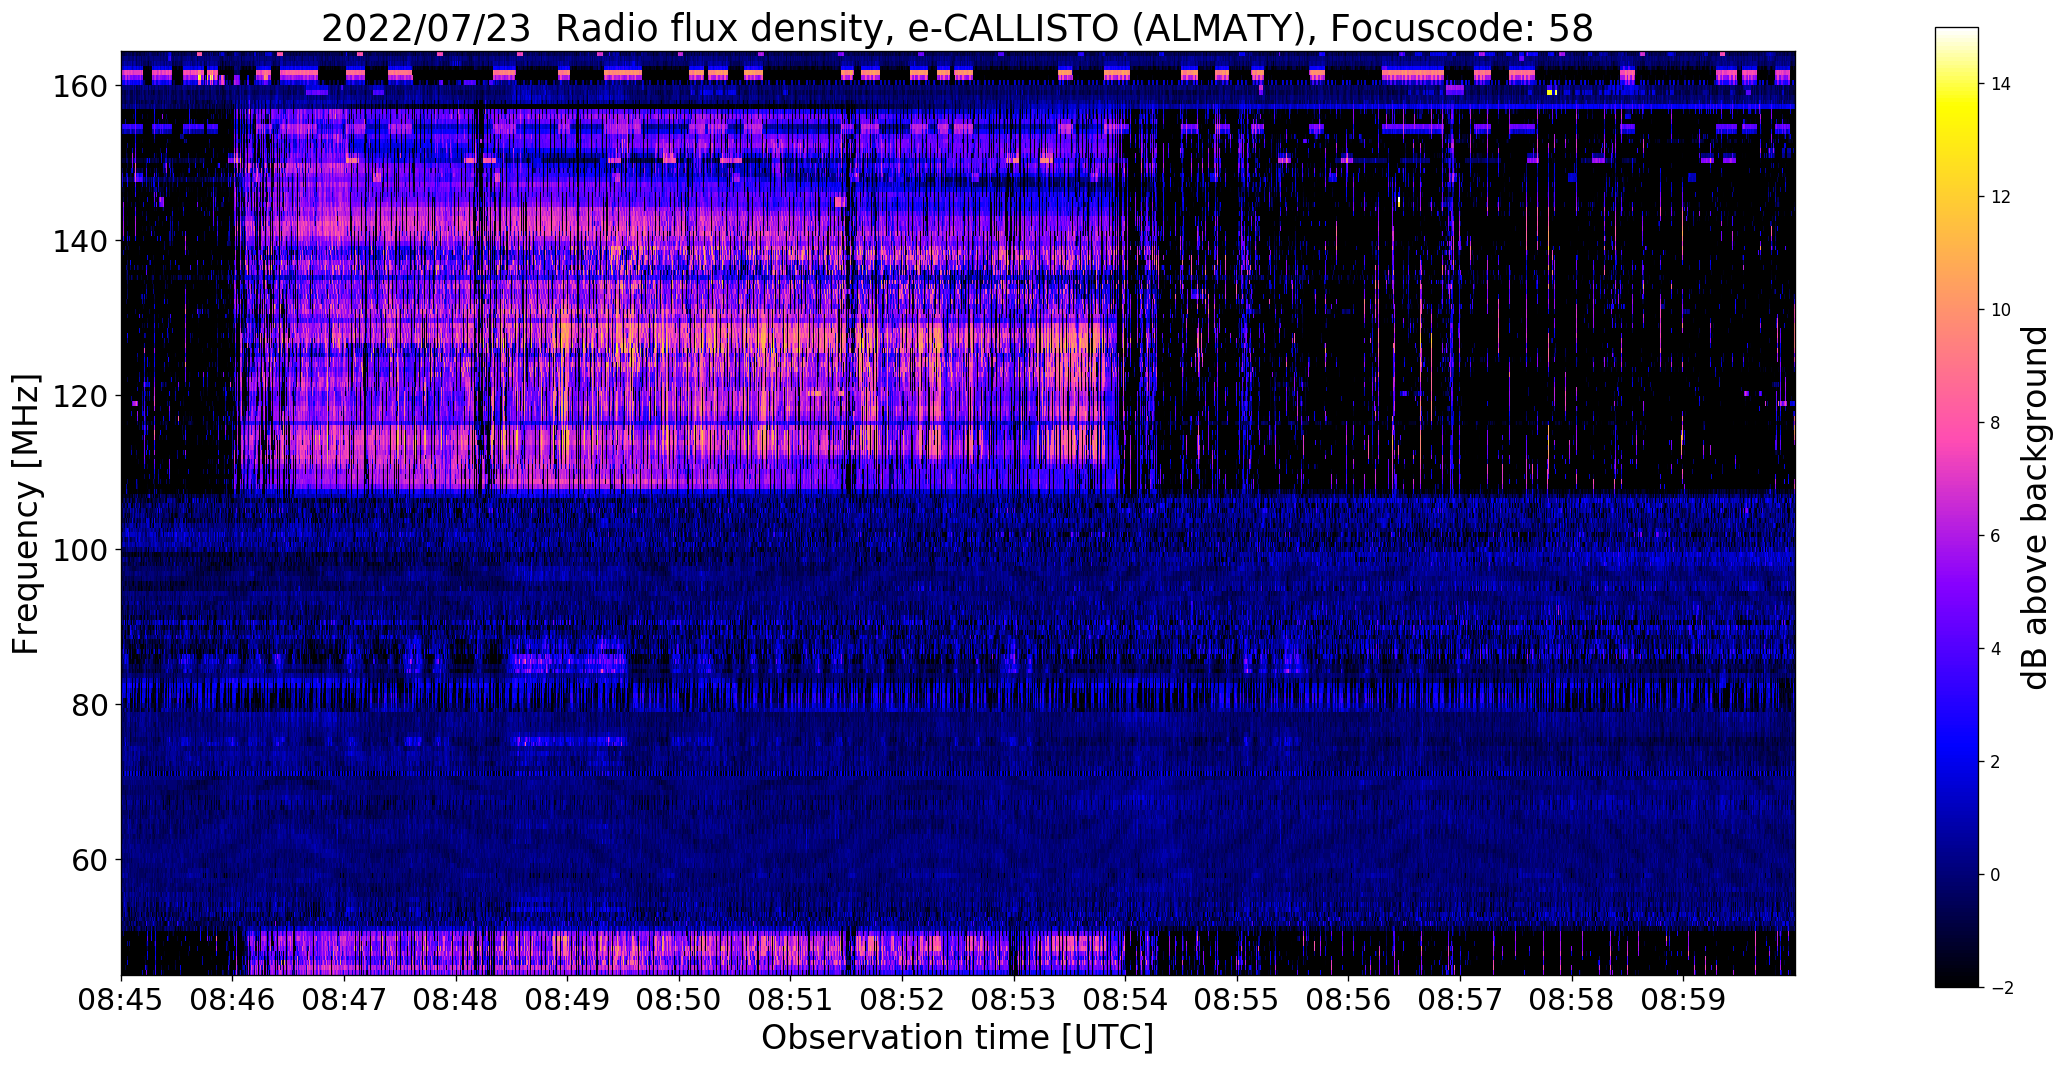The image size is (2066, 1067).
Task: Click the 'dB above background' colorbar label
Action: [x=2035, y=508]
